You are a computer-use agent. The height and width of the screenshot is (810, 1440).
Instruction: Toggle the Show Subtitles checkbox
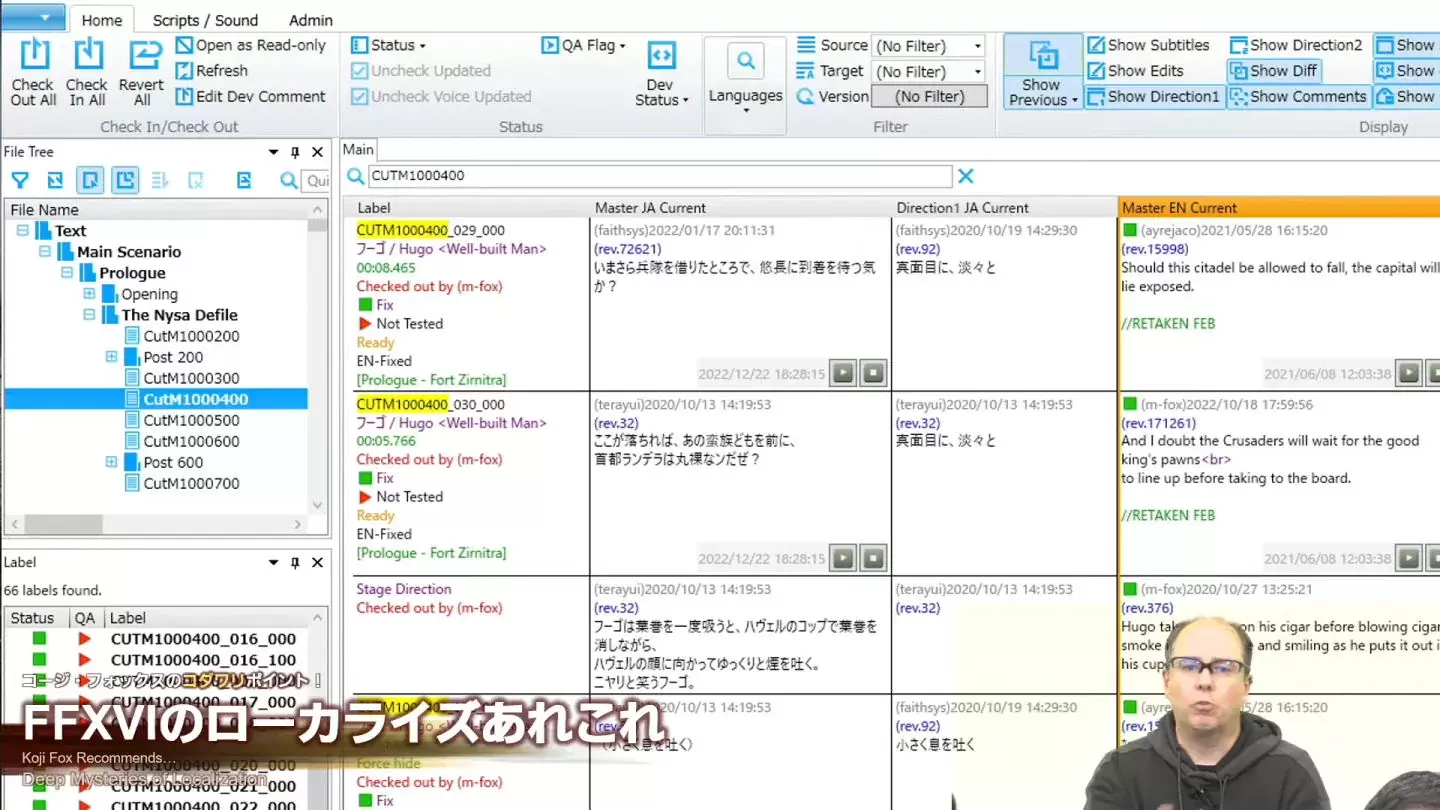coord(1096,45)
